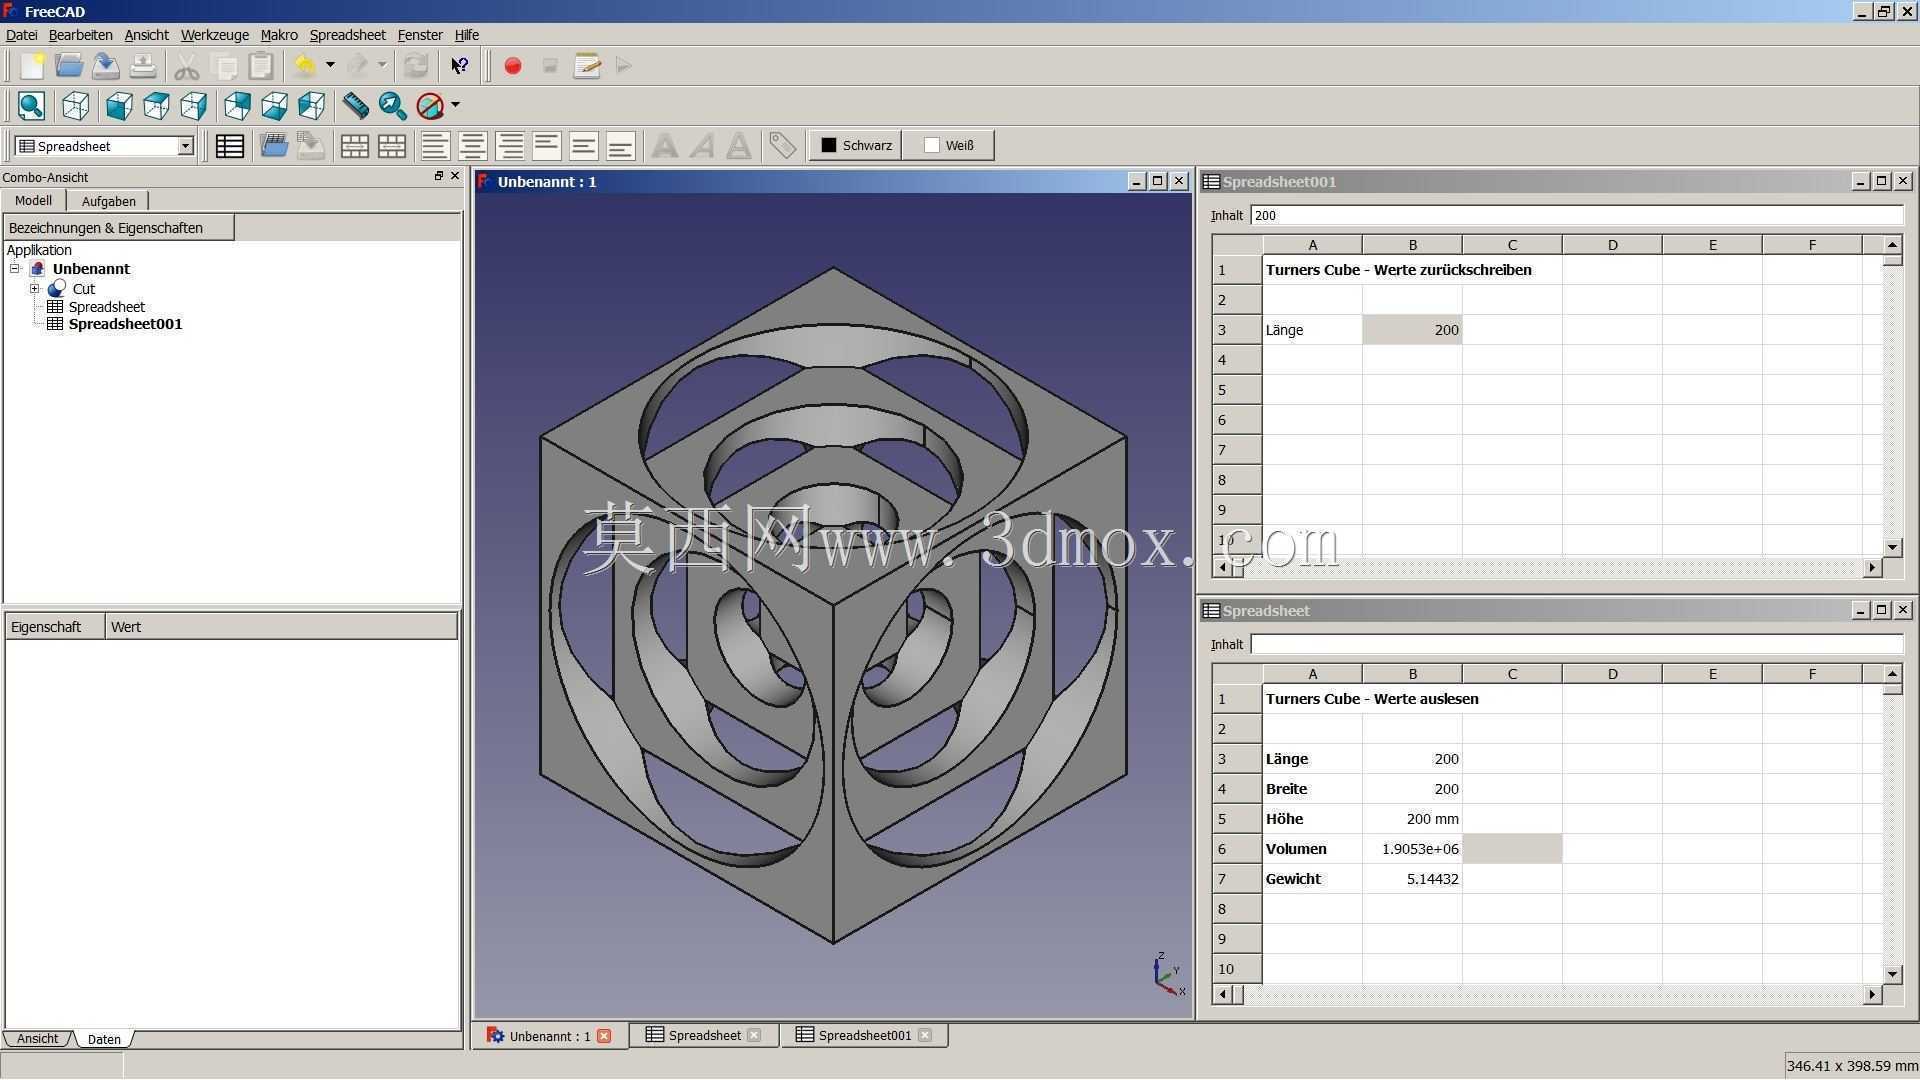
Task: Align cell content to vertical center
Action: pyautogui.click(x=584, y=146)
